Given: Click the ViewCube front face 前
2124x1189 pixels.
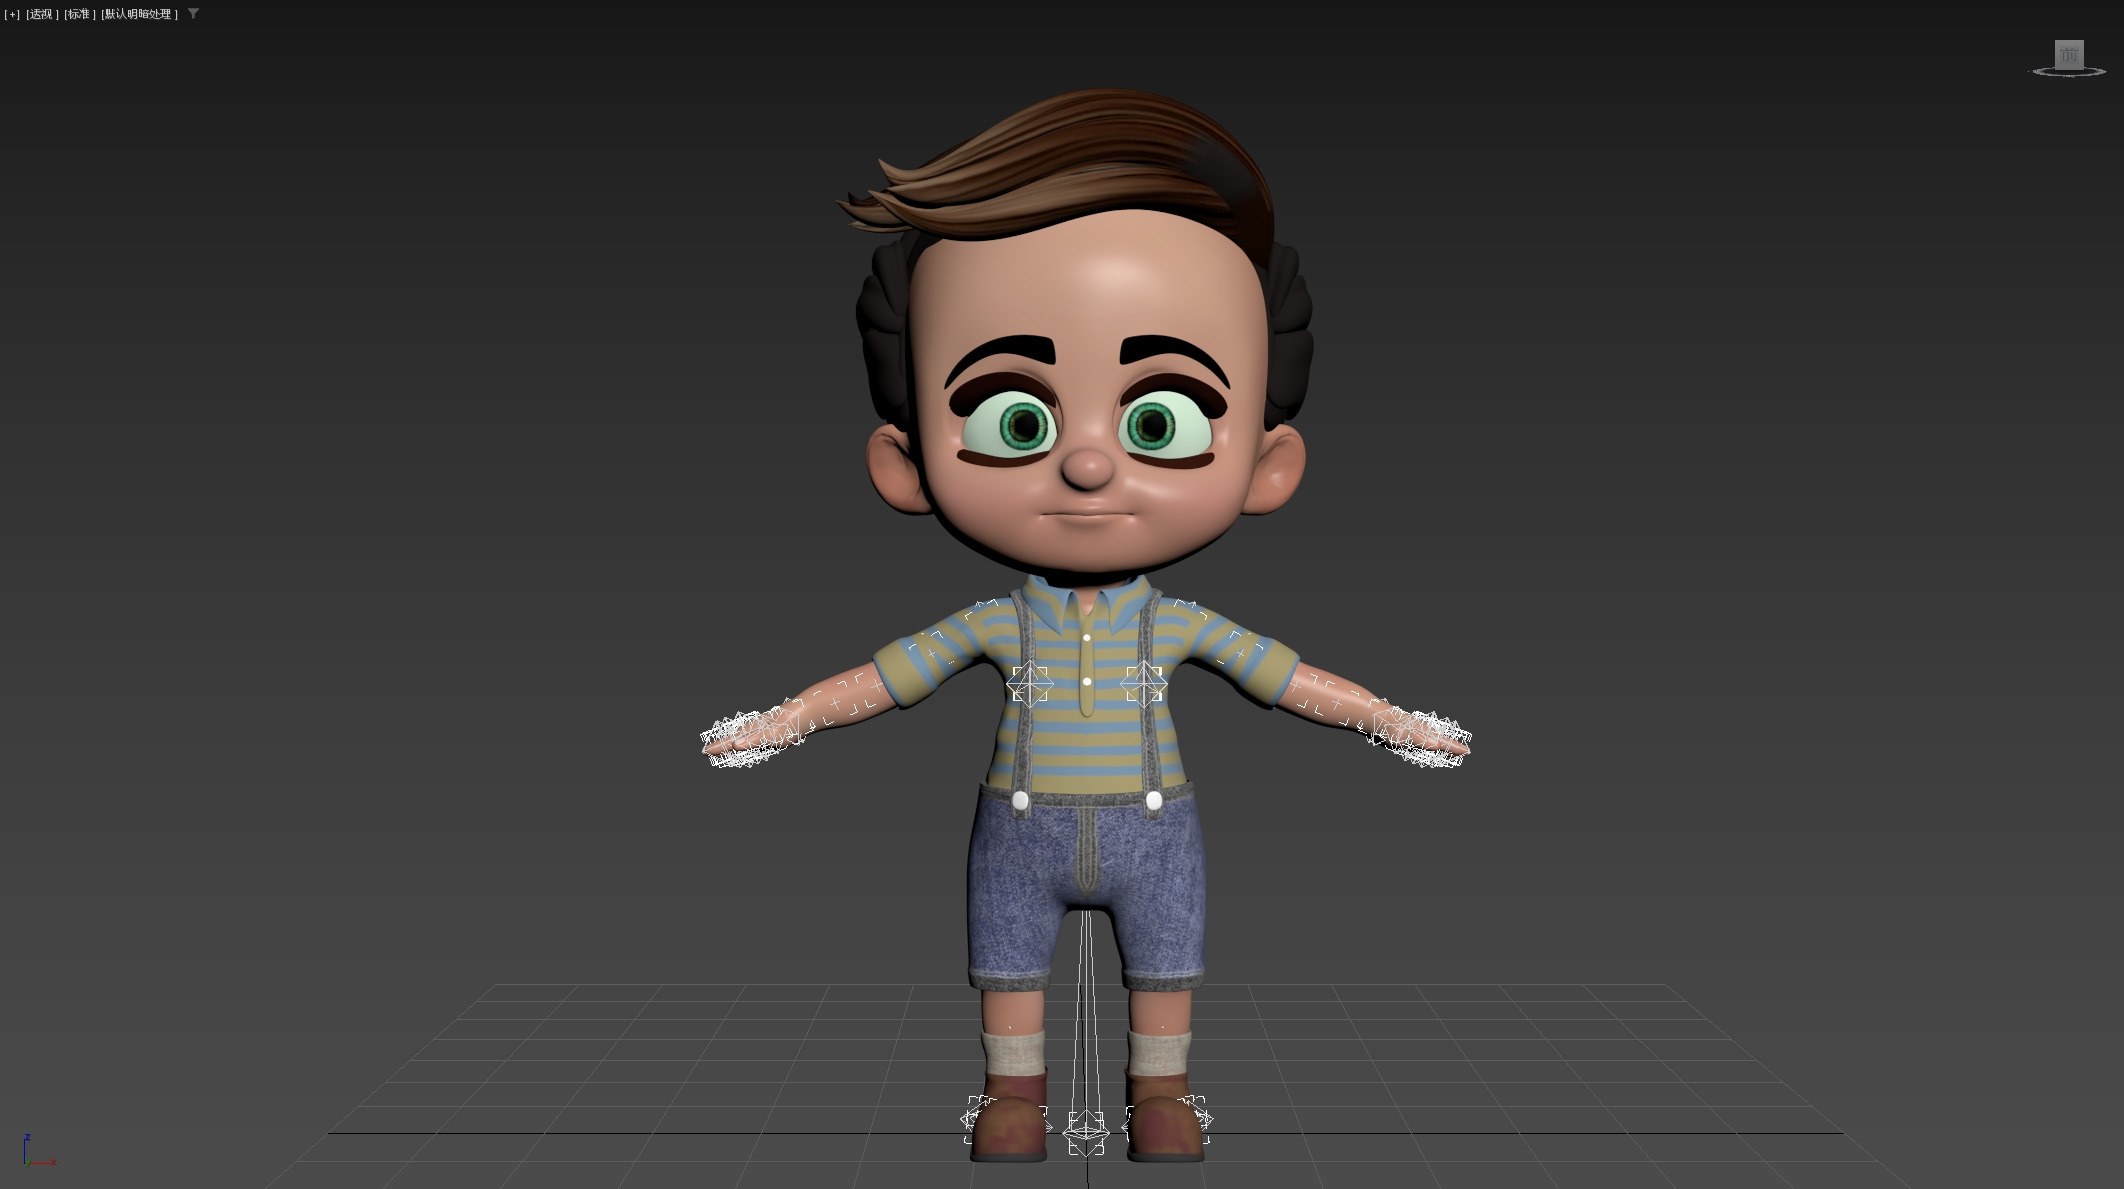Looking at the screenshot, I should (2069, 54).
